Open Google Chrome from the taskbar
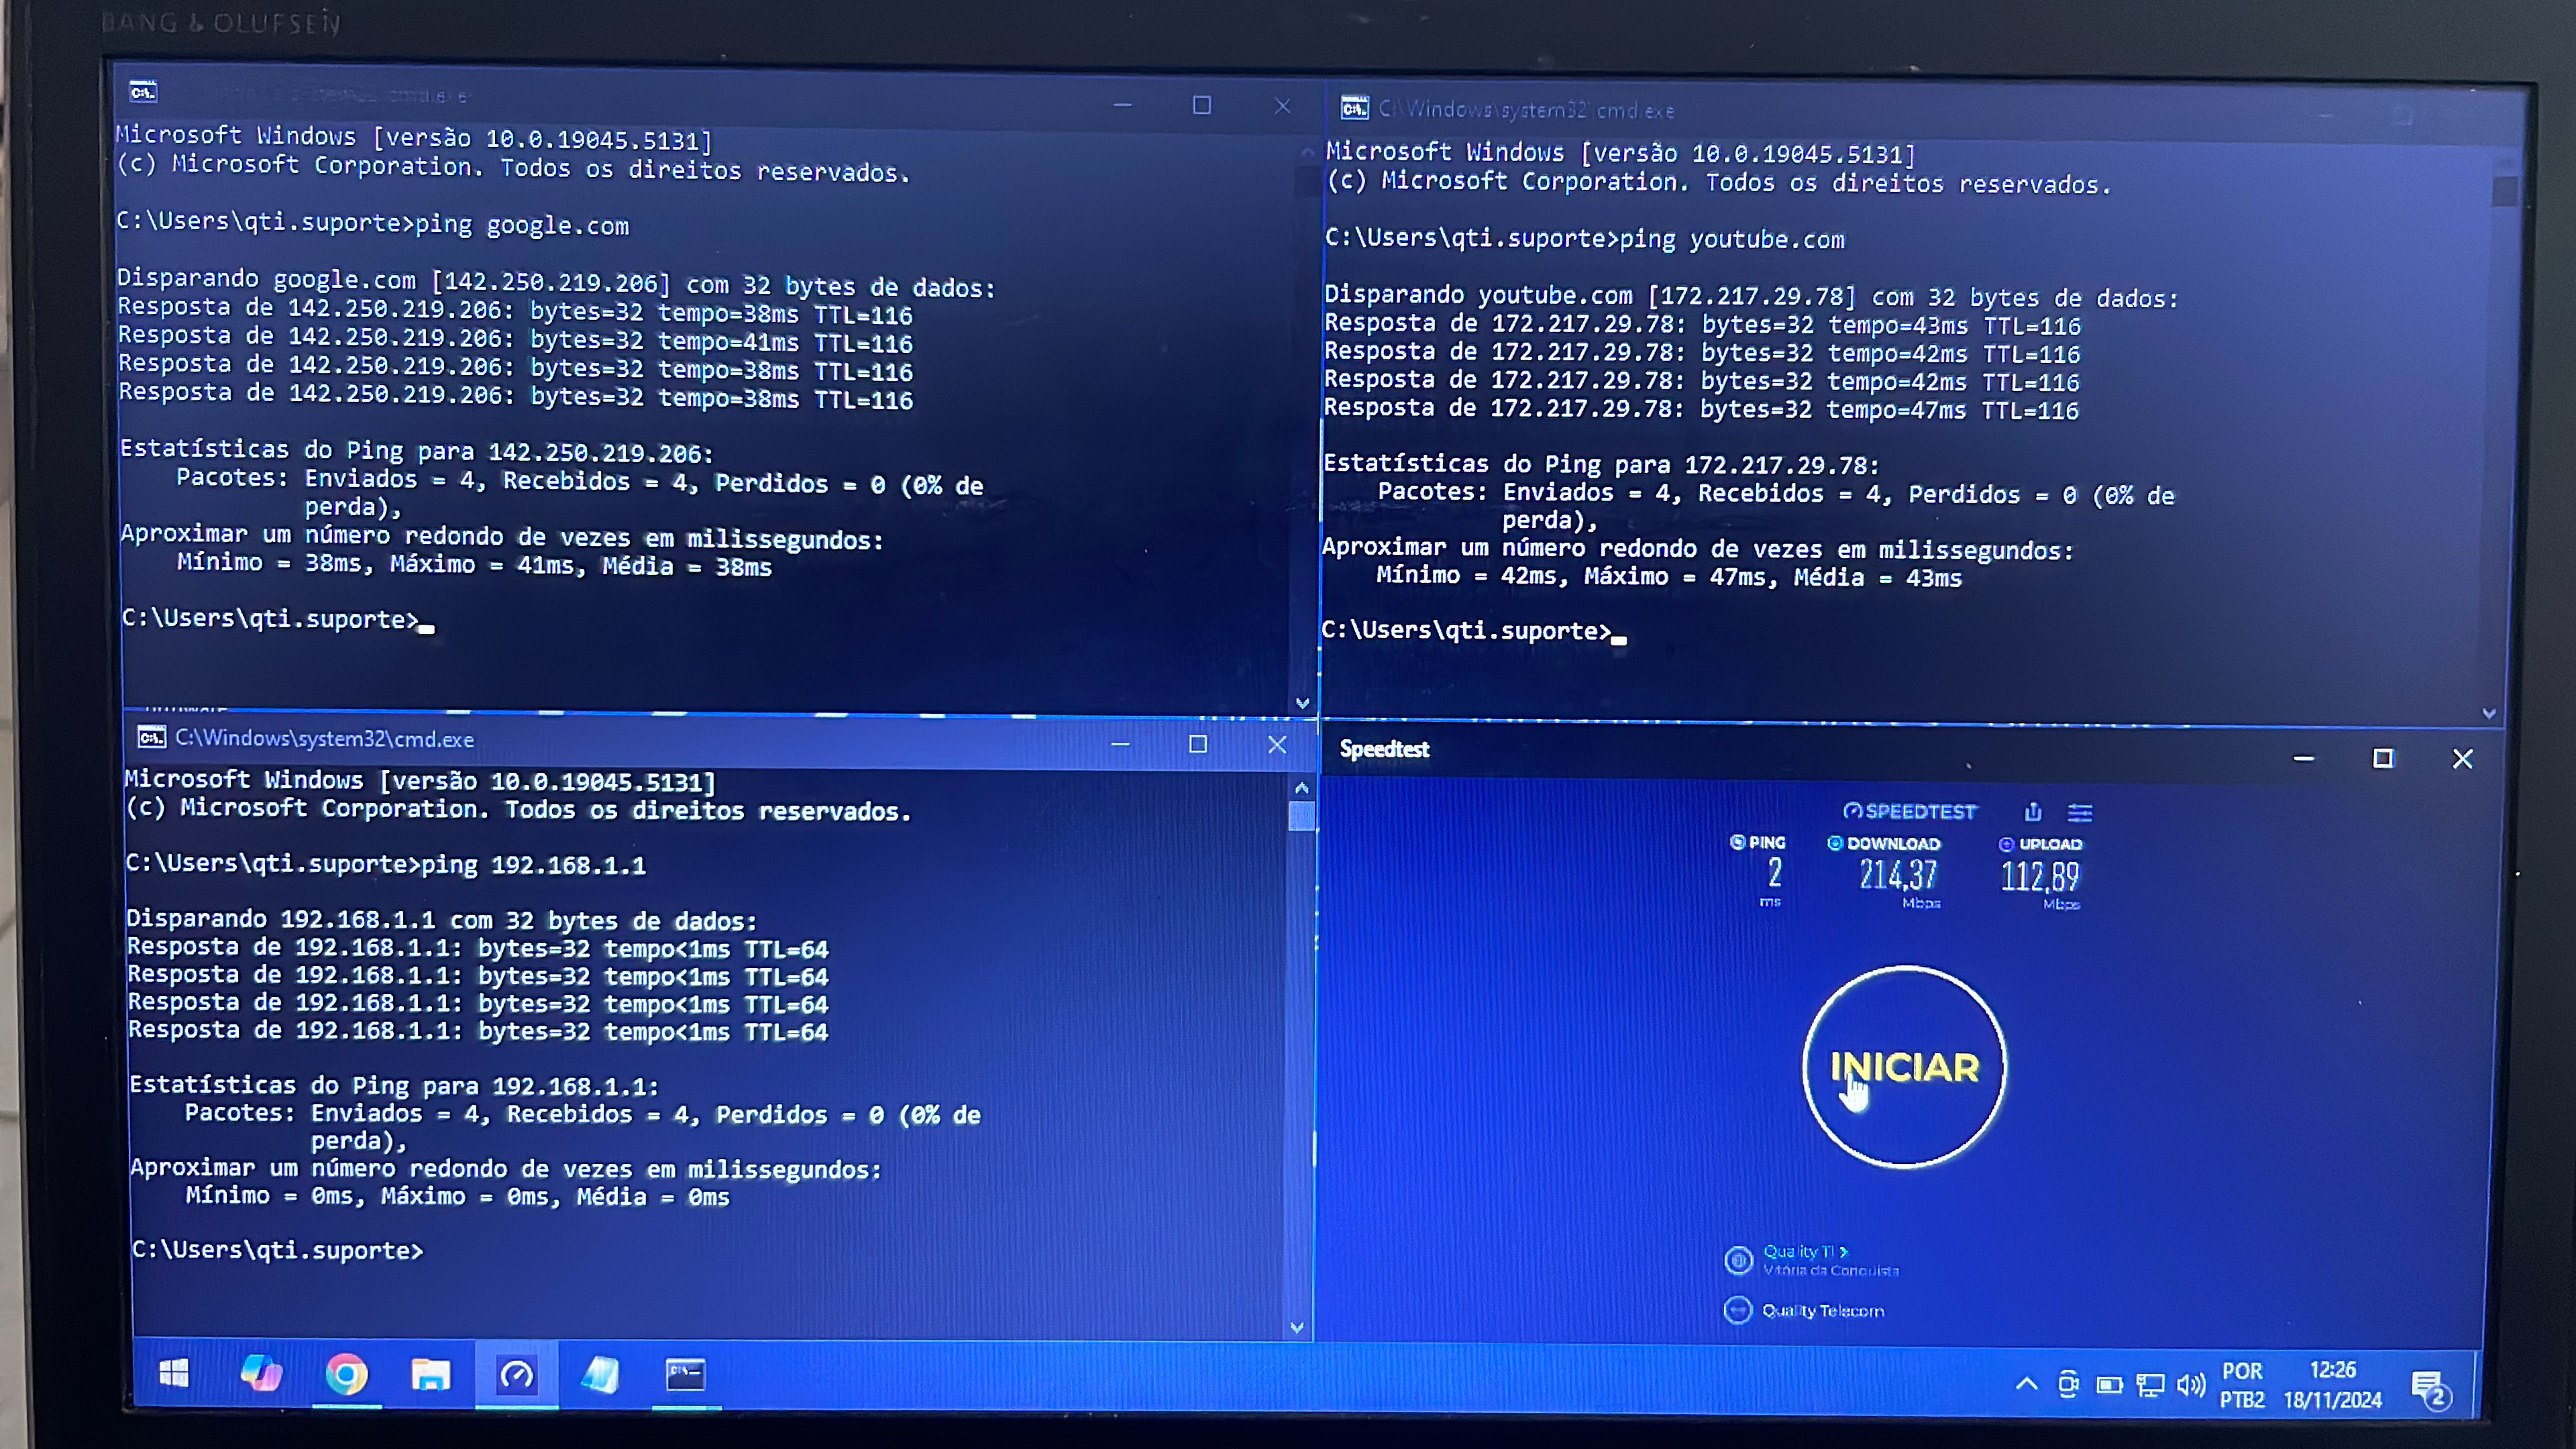 [346, 1375]
